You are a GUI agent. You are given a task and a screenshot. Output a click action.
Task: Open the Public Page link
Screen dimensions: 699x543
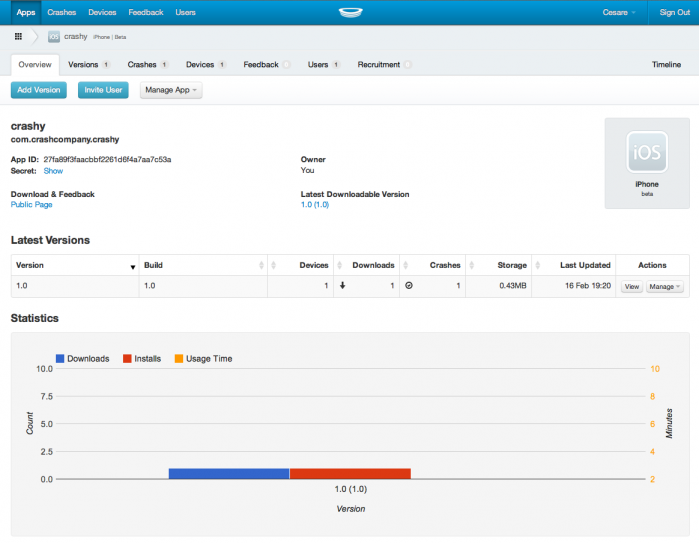click(x=31, y=205)
